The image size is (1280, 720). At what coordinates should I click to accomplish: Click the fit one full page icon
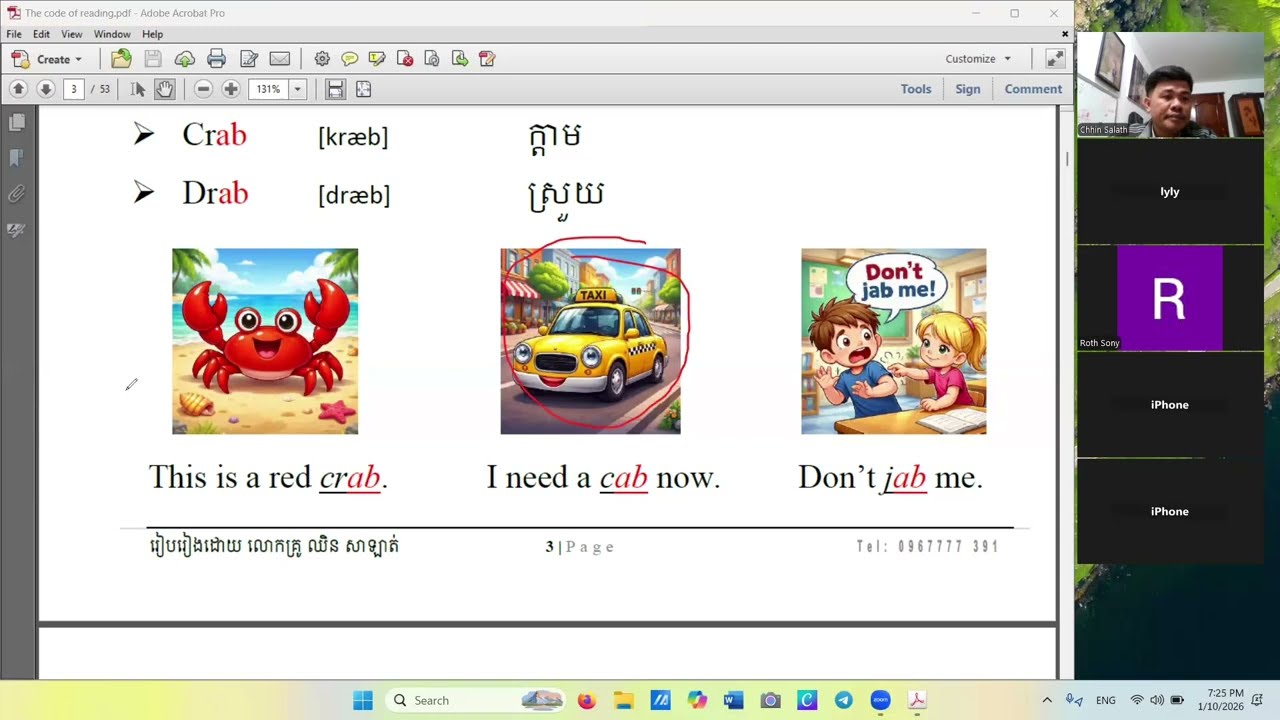(x=363, y=89)
